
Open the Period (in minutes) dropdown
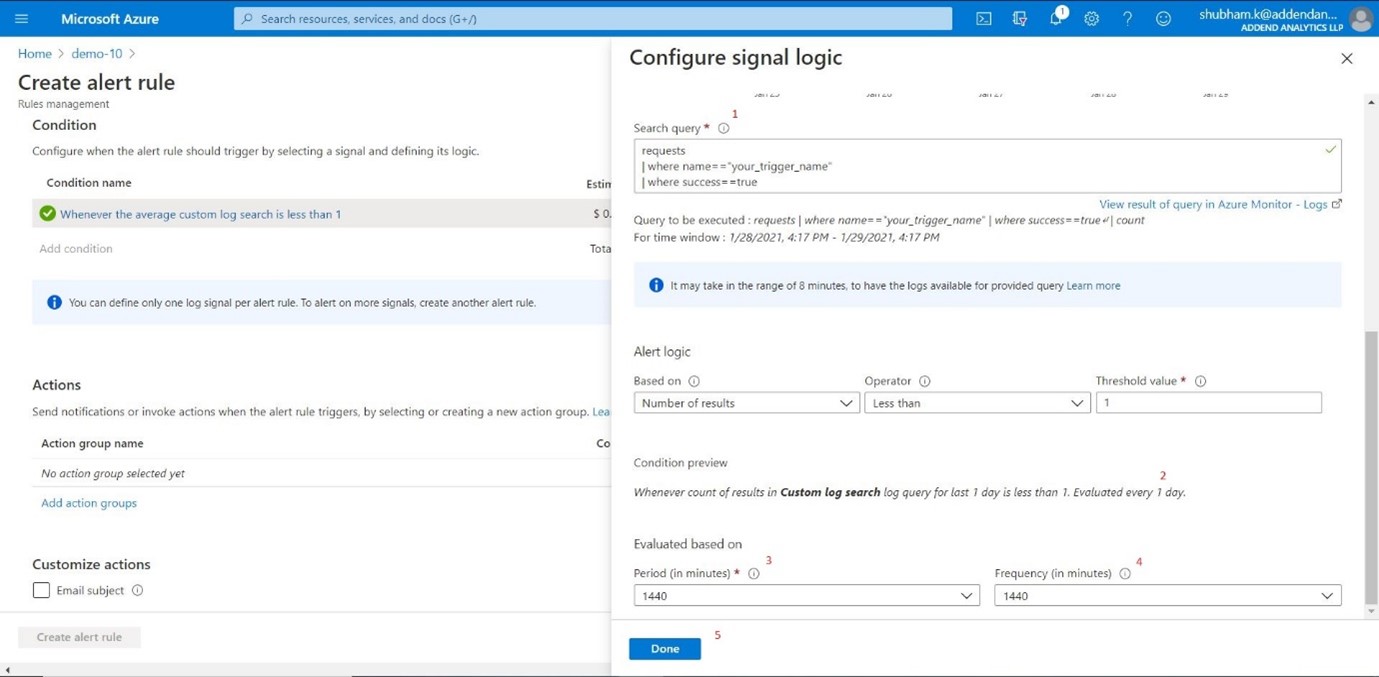[x=806, y=595]
